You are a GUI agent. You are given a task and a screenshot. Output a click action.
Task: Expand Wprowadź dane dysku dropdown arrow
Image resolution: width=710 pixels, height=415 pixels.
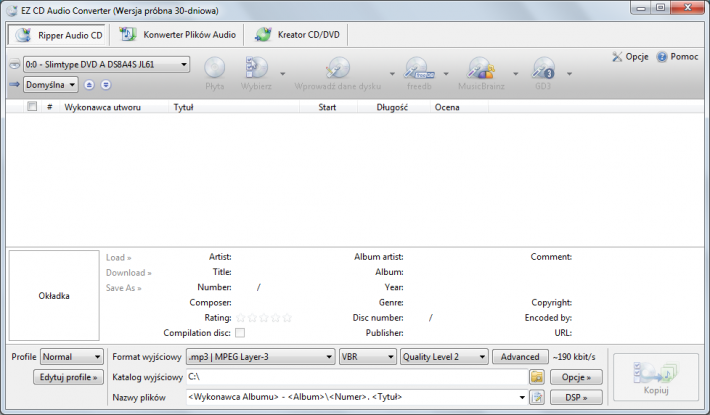[x=392, y=73]
